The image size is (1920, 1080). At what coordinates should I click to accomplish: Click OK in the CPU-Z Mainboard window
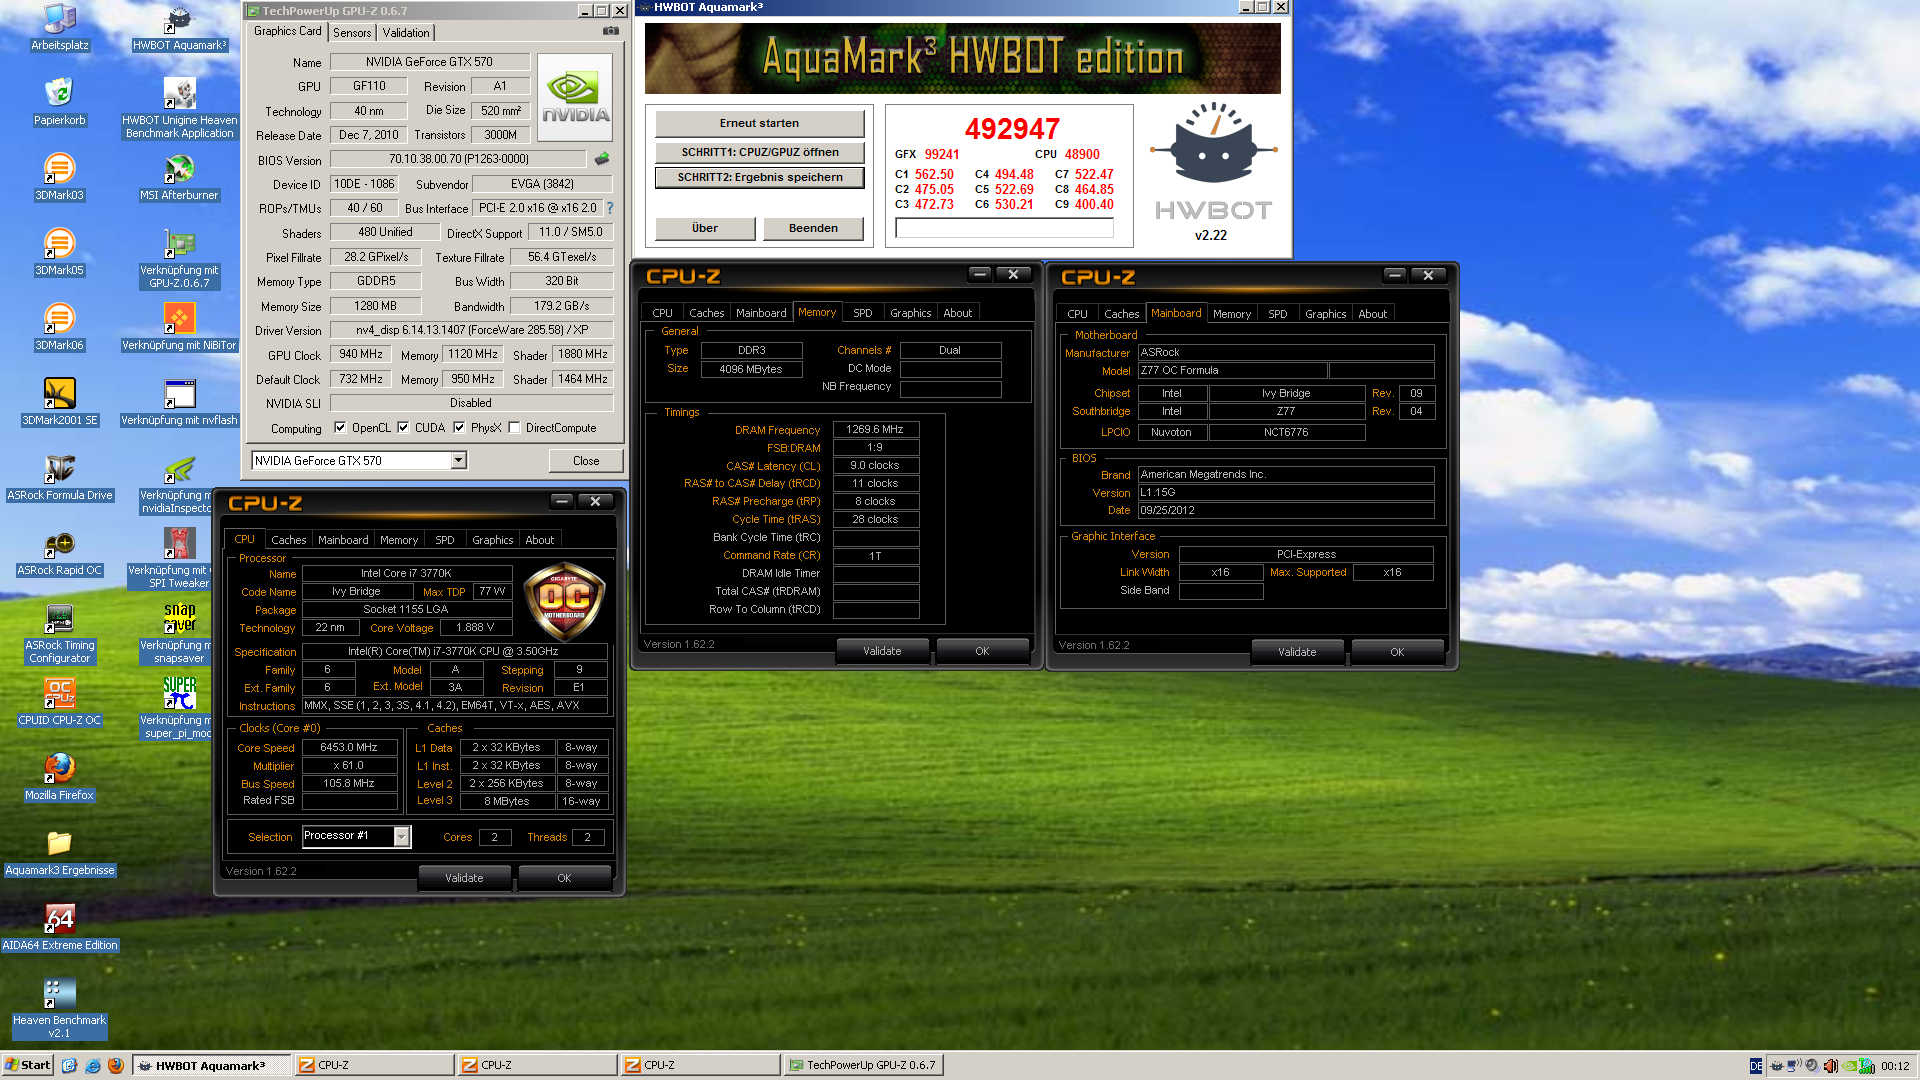click(x=1397, y=652)
